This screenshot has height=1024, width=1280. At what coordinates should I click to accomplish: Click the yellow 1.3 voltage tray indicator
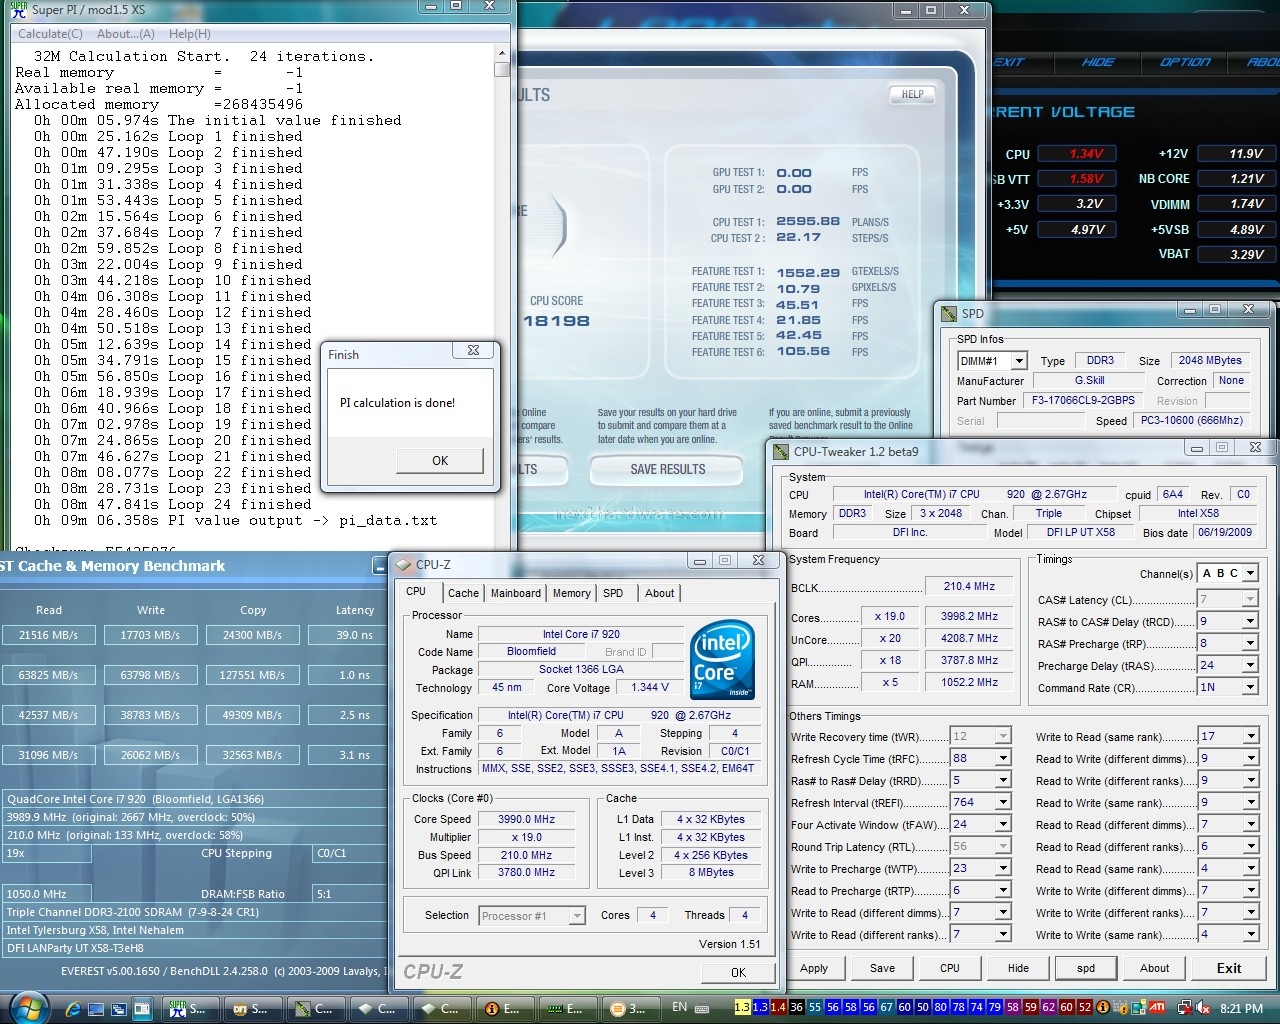pos(742,1007)
